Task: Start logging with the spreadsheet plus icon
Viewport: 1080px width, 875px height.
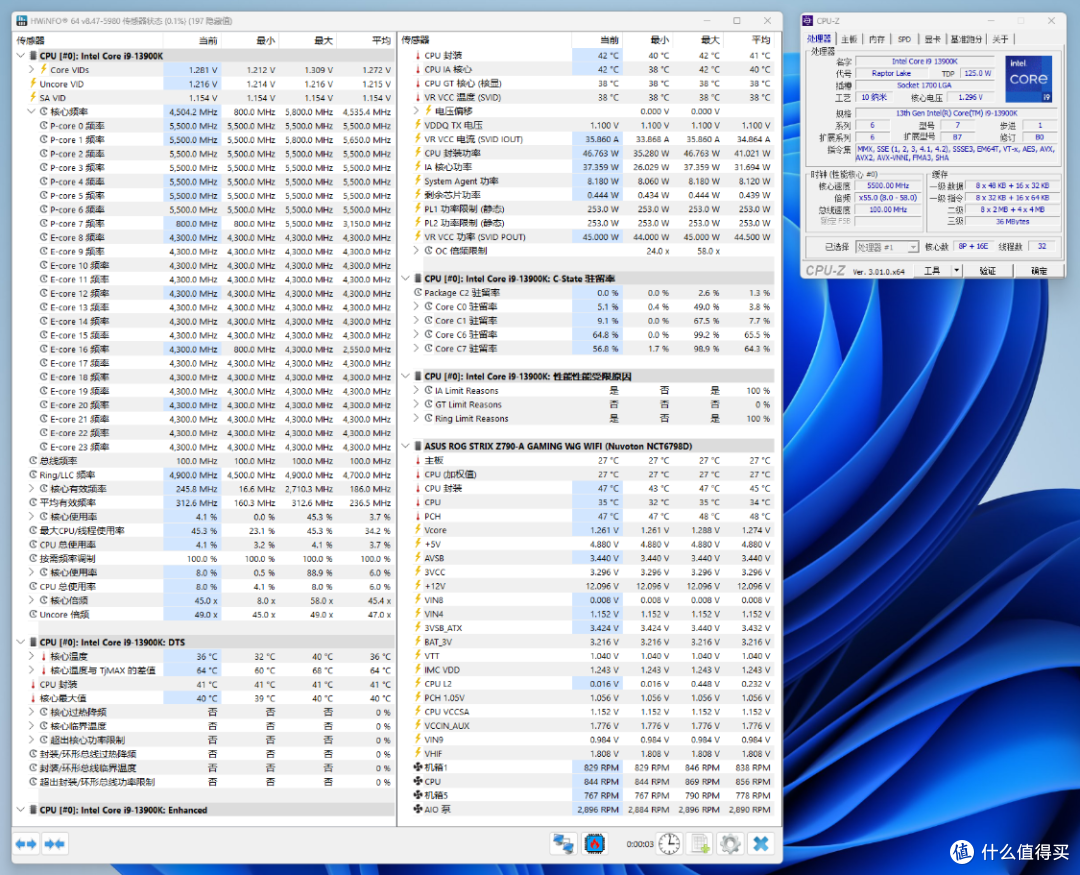Action: click(700, 844)
